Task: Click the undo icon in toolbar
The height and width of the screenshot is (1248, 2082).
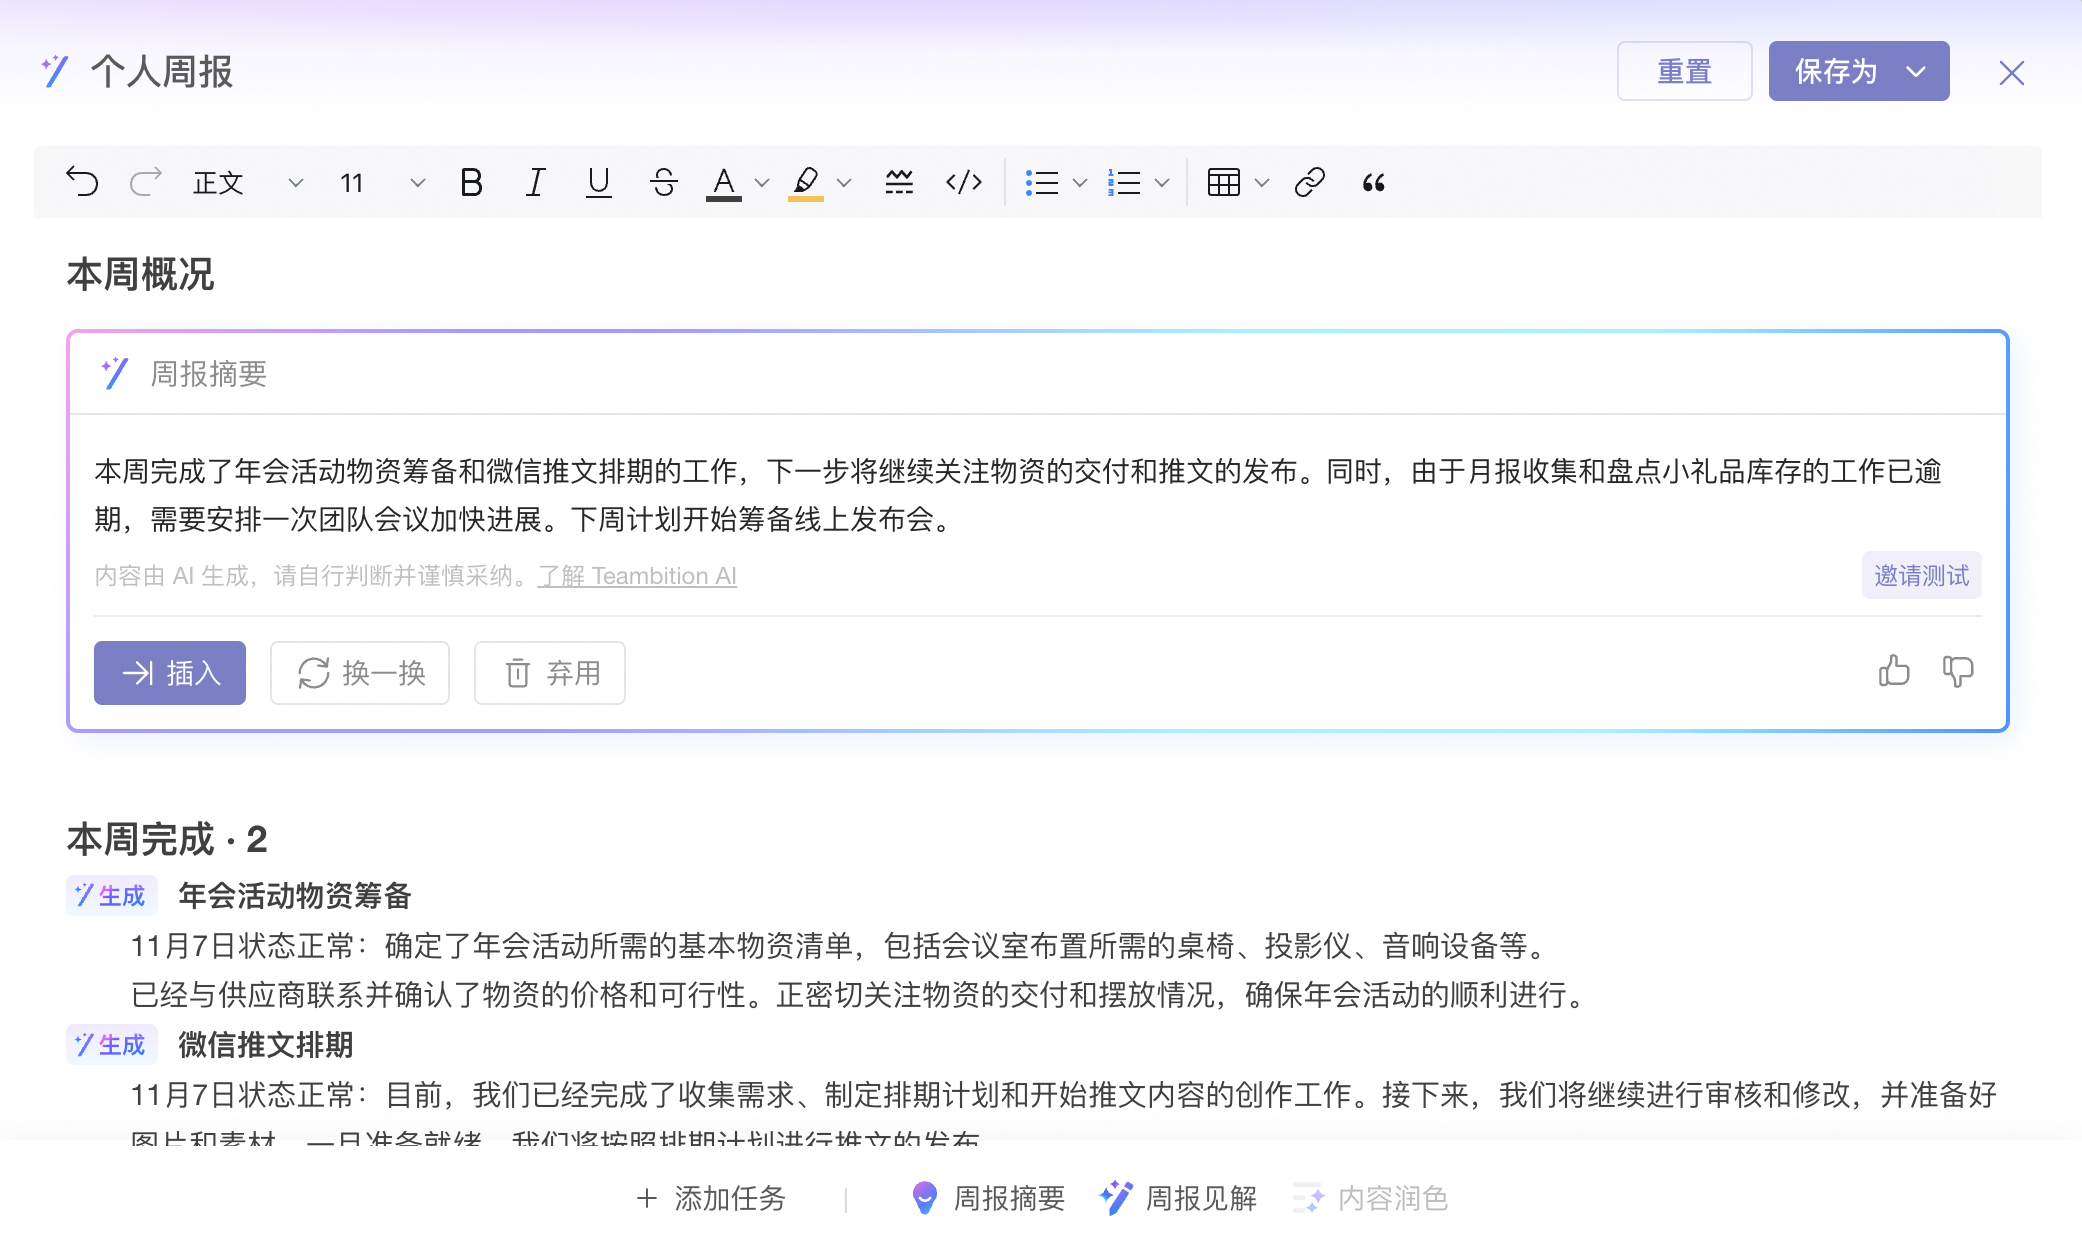Action: pos(84,182)
